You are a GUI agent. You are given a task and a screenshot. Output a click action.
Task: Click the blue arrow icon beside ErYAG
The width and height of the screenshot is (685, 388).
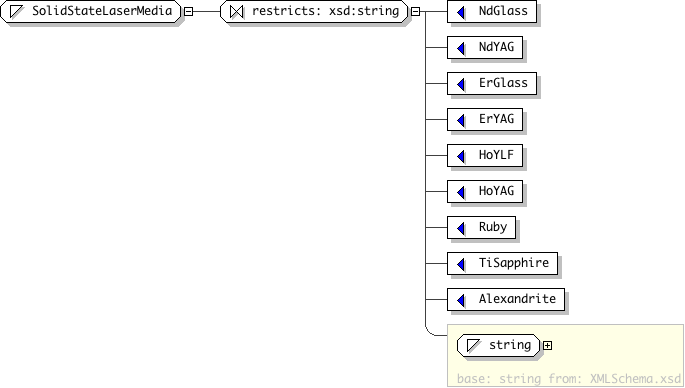(x=460, y=120)
